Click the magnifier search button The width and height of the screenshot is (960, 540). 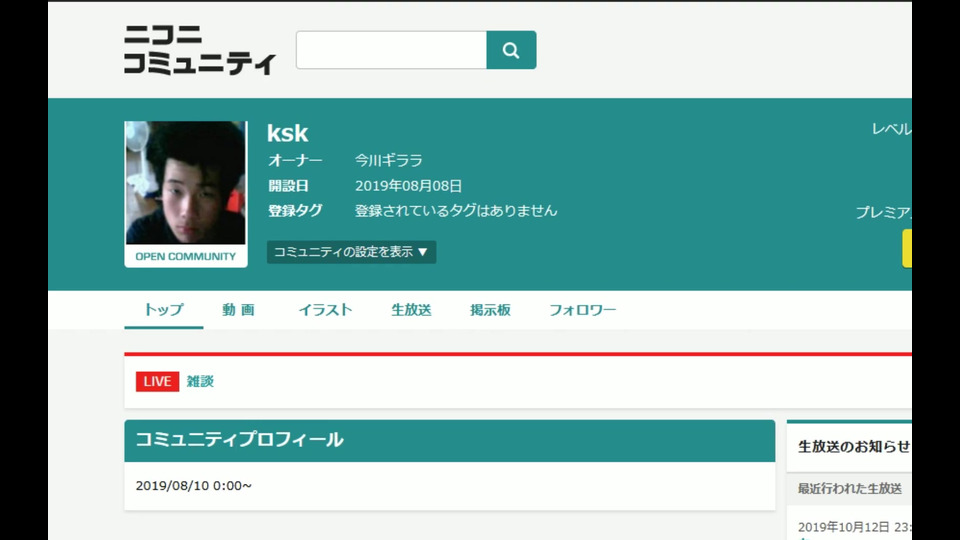[511, 50]
